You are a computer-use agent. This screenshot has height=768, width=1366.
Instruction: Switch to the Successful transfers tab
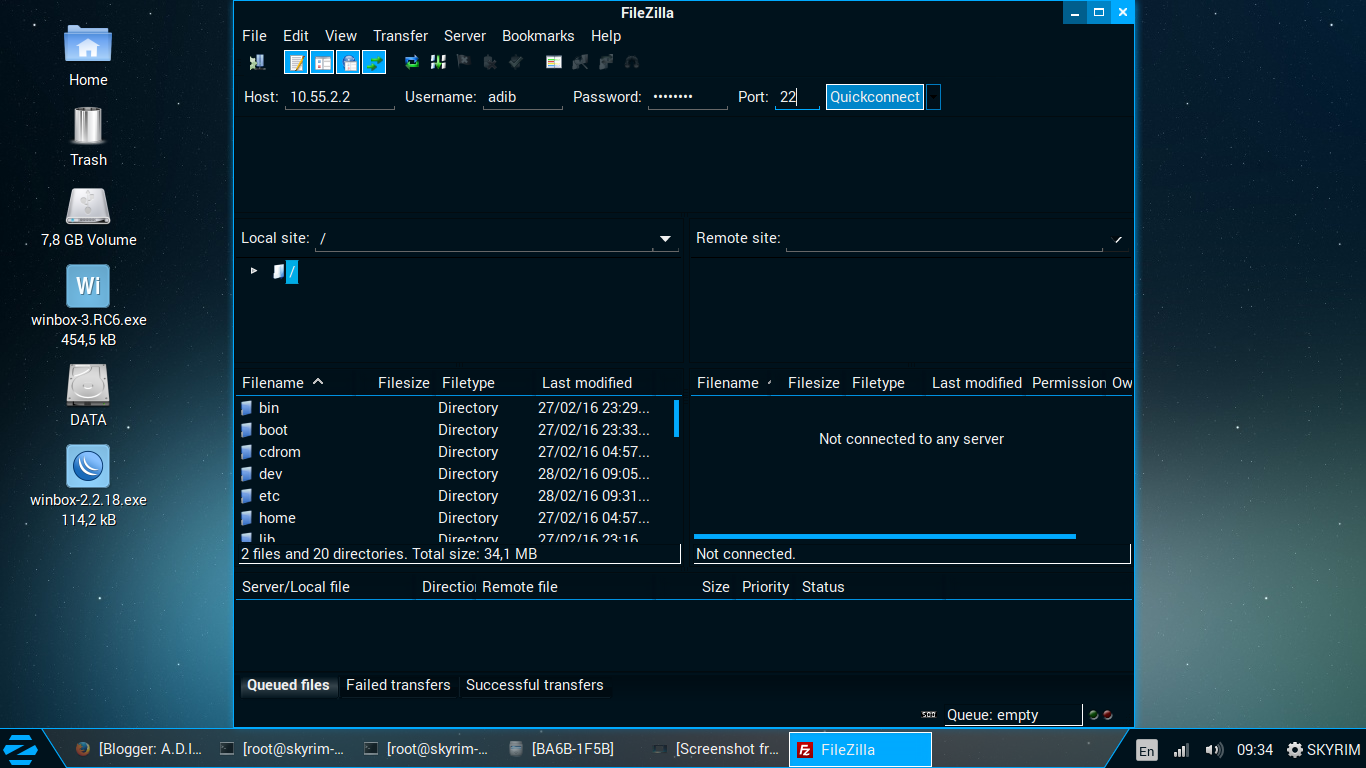point(535,685)
